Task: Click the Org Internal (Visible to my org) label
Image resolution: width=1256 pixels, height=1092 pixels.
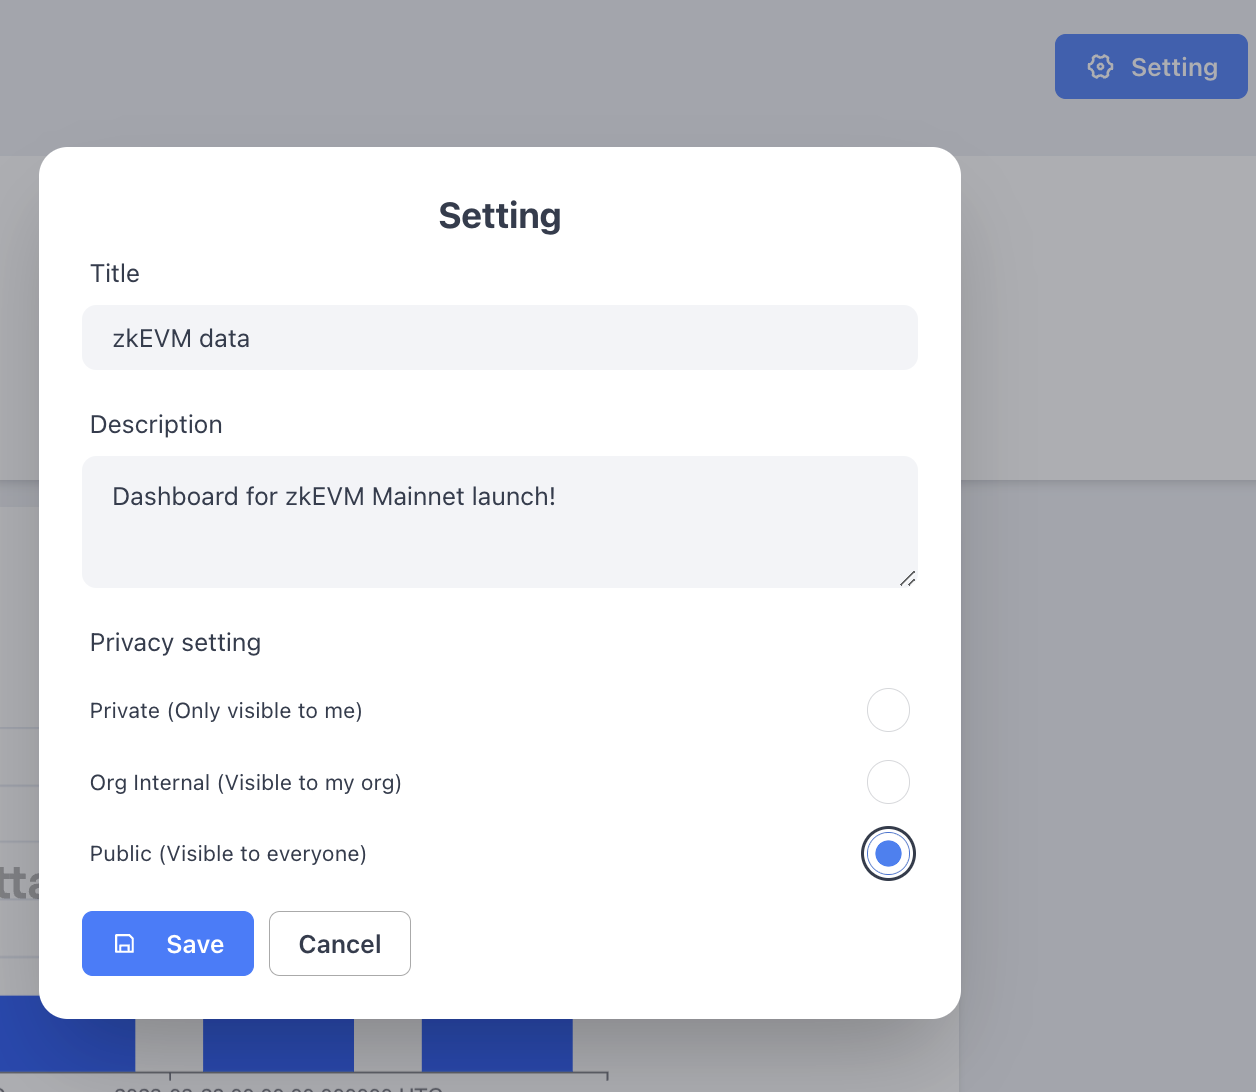Action: click(246, 783)
